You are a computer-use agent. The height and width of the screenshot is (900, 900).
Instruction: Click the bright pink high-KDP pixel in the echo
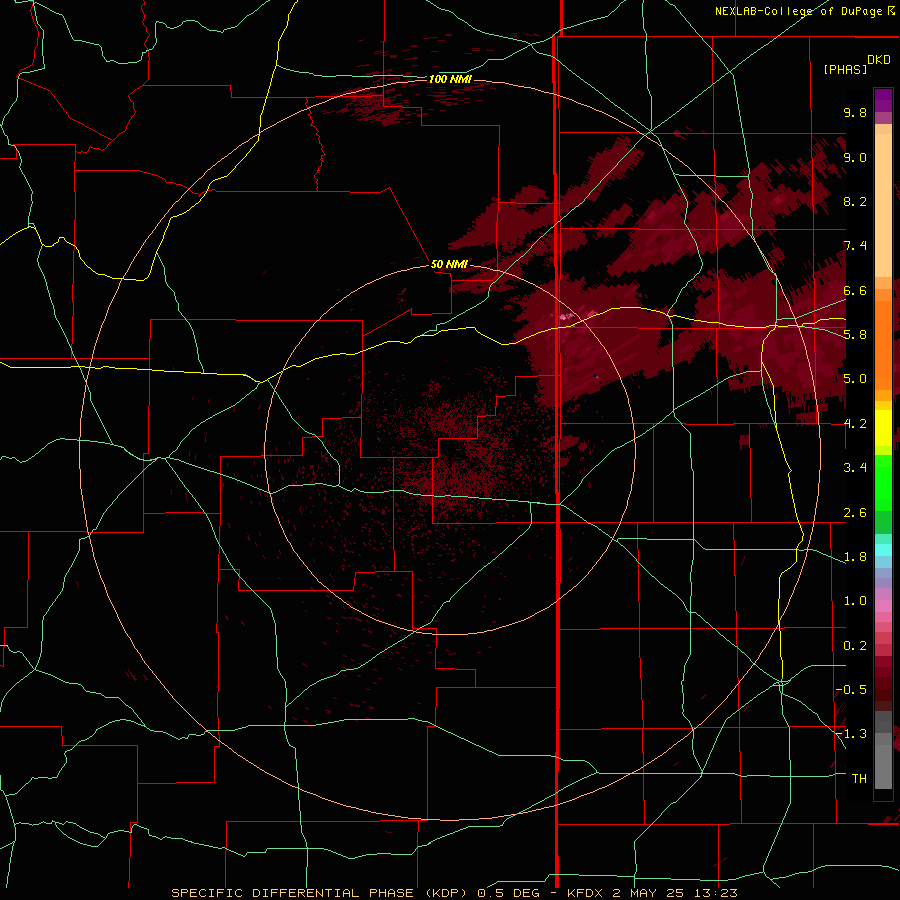(x=563, y=316)
